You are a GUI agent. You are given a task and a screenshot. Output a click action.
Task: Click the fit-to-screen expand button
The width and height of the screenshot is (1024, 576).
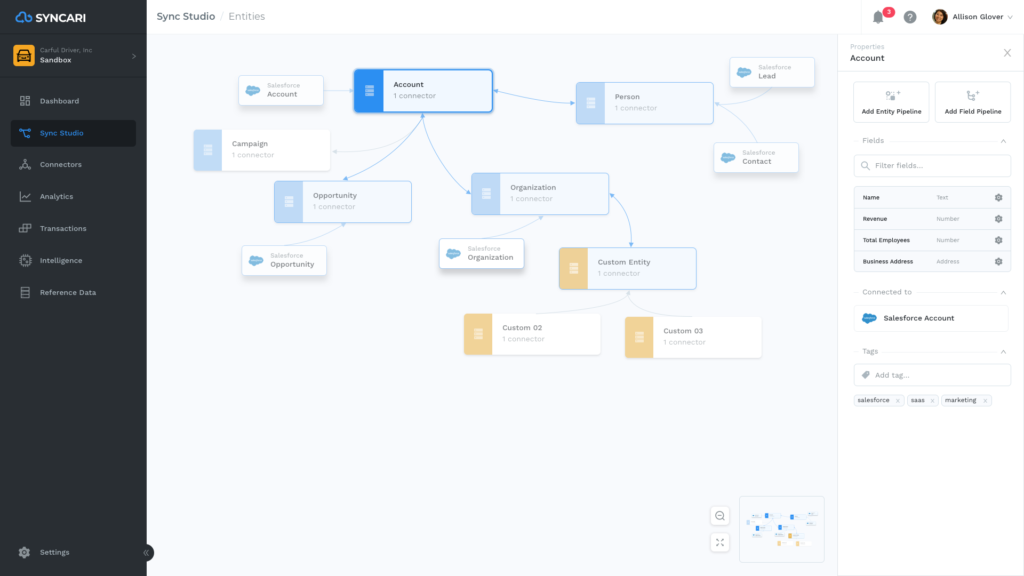(x=720, y=543)
